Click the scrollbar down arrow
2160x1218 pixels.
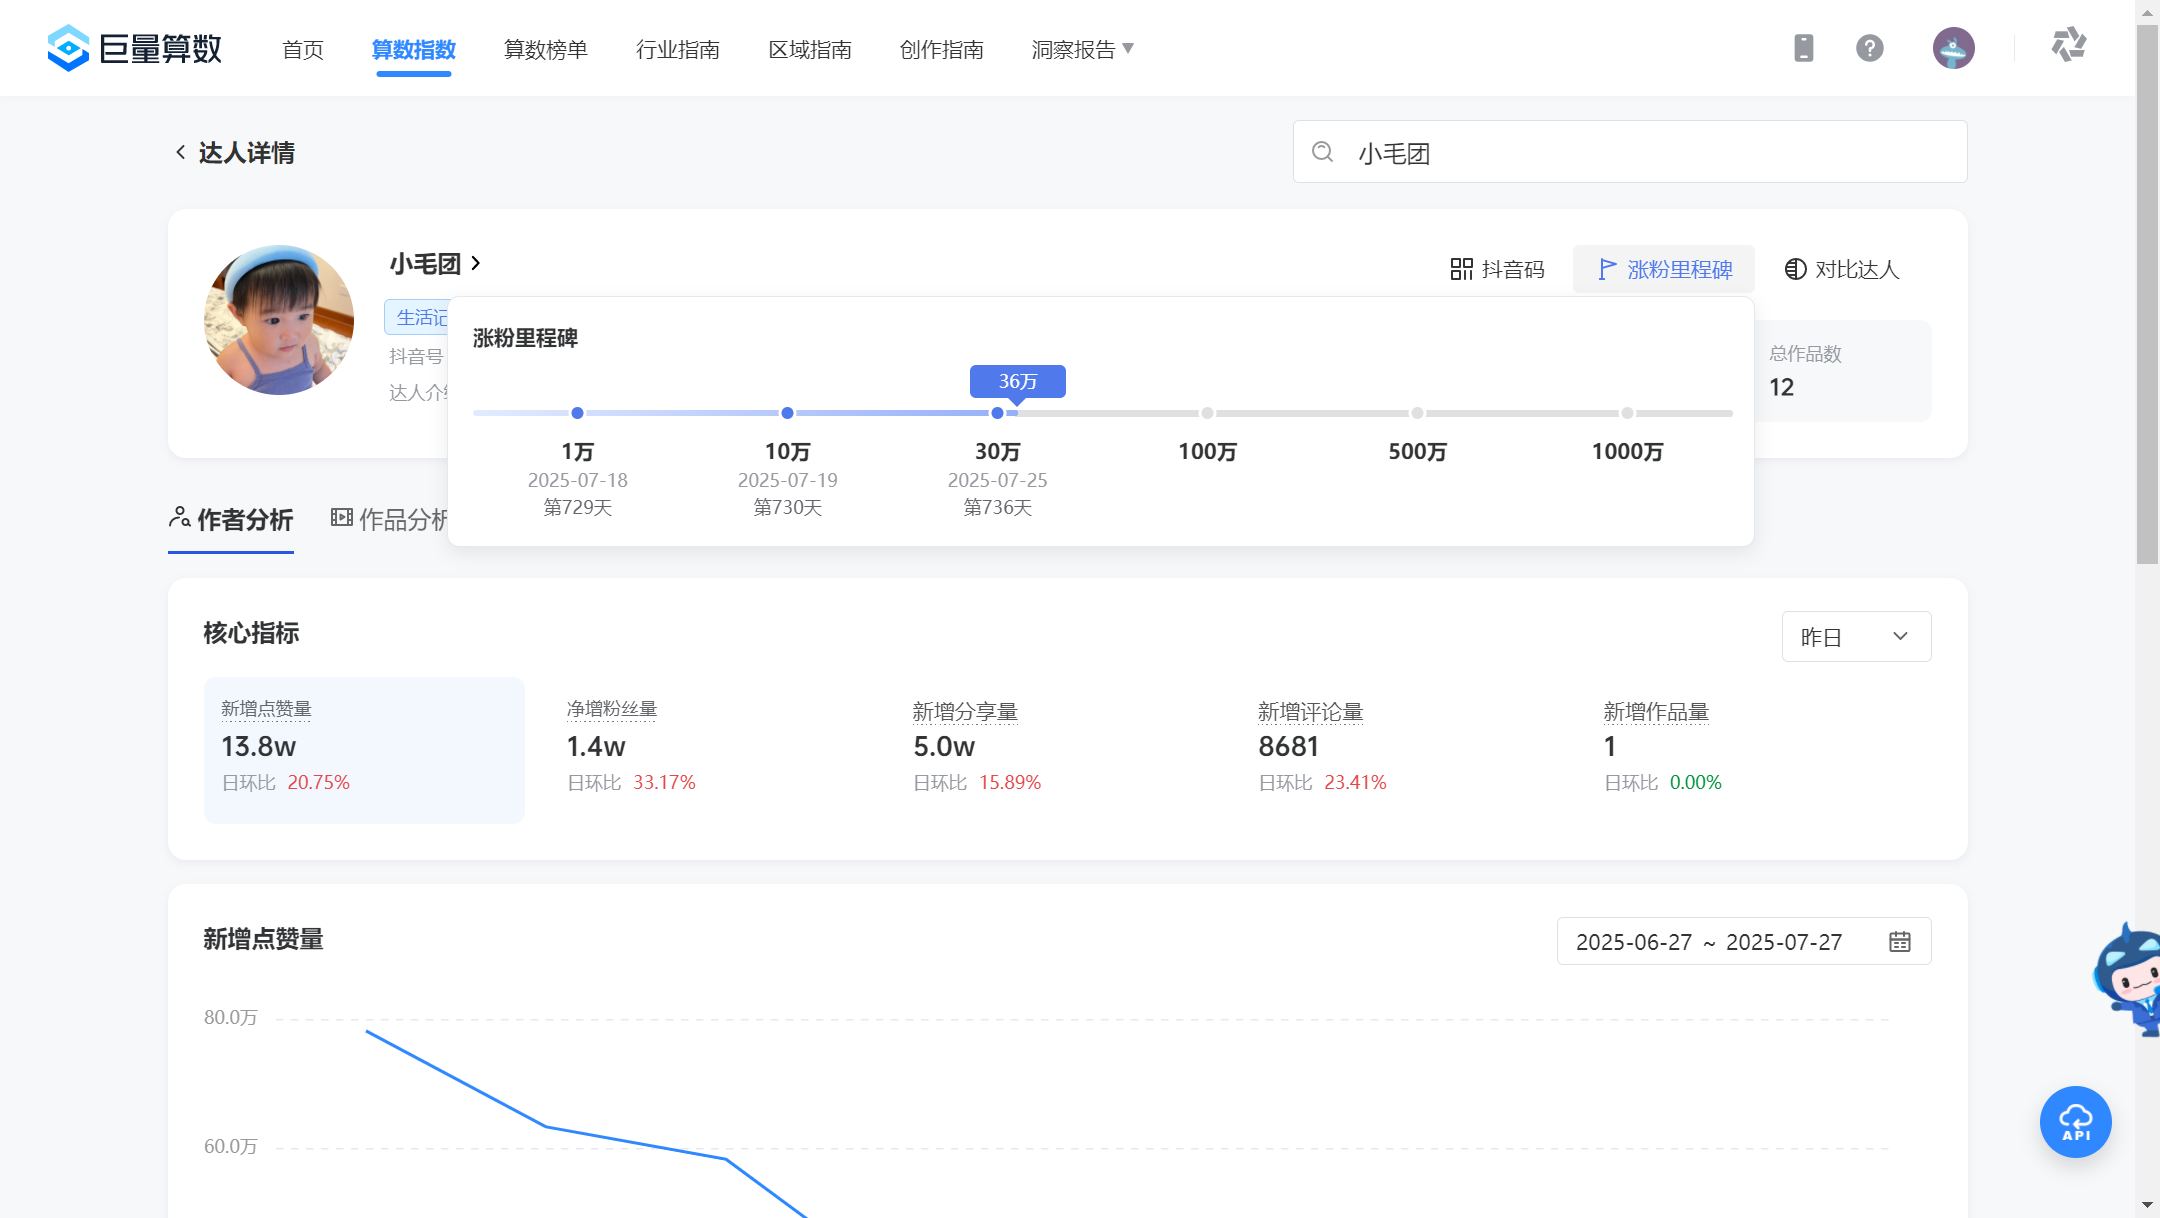(x=2147, y=1205)
